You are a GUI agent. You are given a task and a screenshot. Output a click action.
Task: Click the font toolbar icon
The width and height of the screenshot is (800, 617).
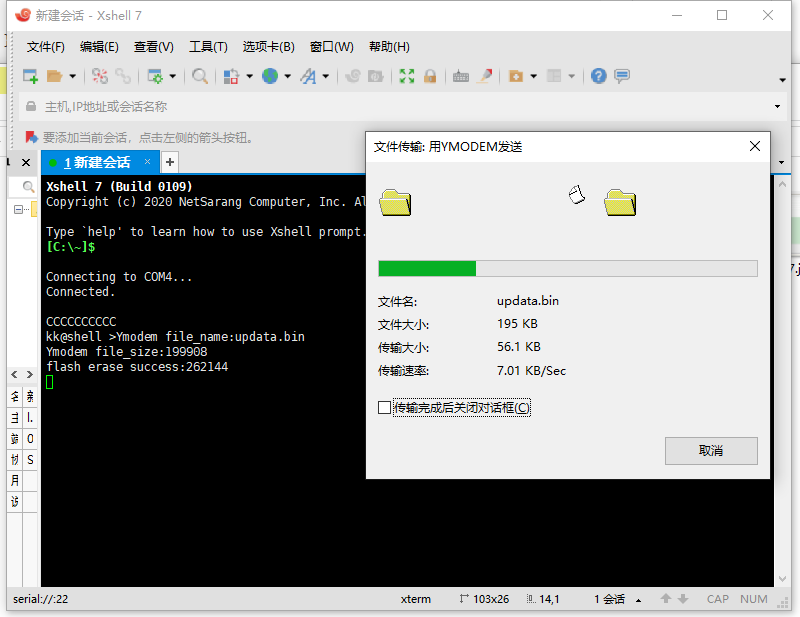coord(308,76)
